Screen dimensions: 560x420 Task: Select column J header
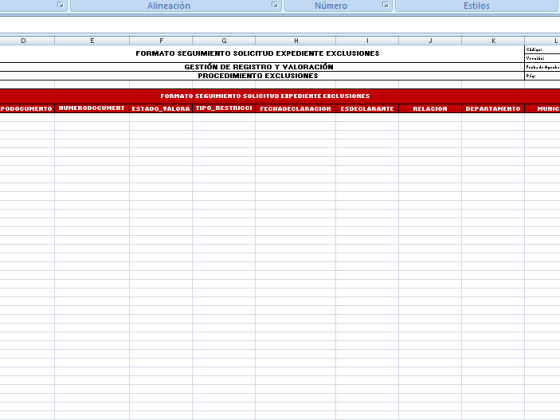(x=430, y=41)
